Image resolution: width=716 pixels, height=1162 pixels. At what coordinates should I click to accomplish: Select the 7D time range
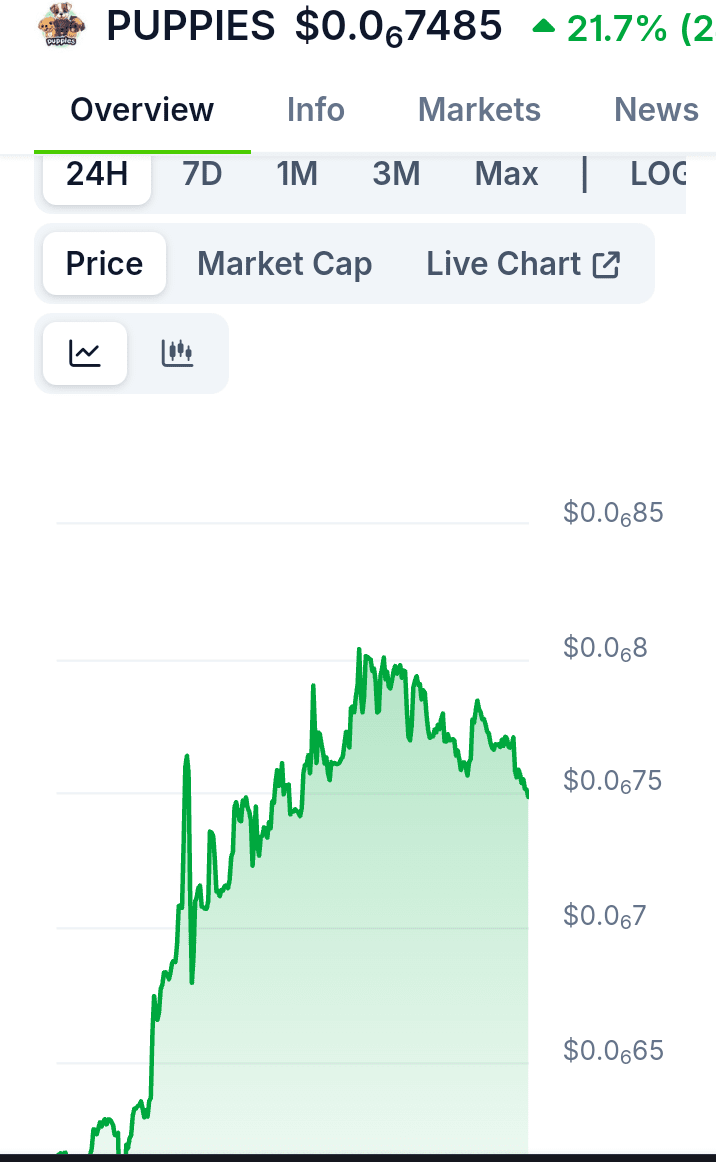point(202,175)
